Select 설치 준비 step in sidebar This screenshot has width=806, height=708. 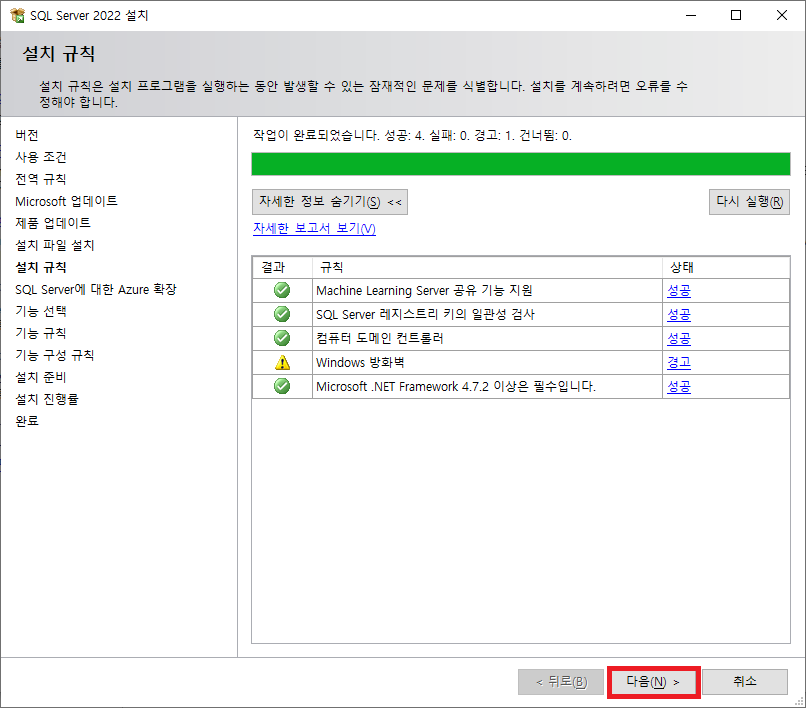[41, 377]
